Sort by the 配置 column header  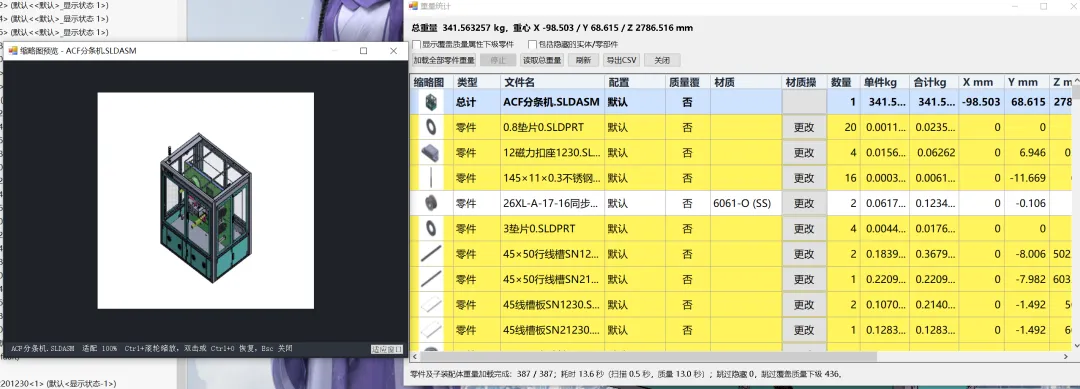click(x=634, y=82)
